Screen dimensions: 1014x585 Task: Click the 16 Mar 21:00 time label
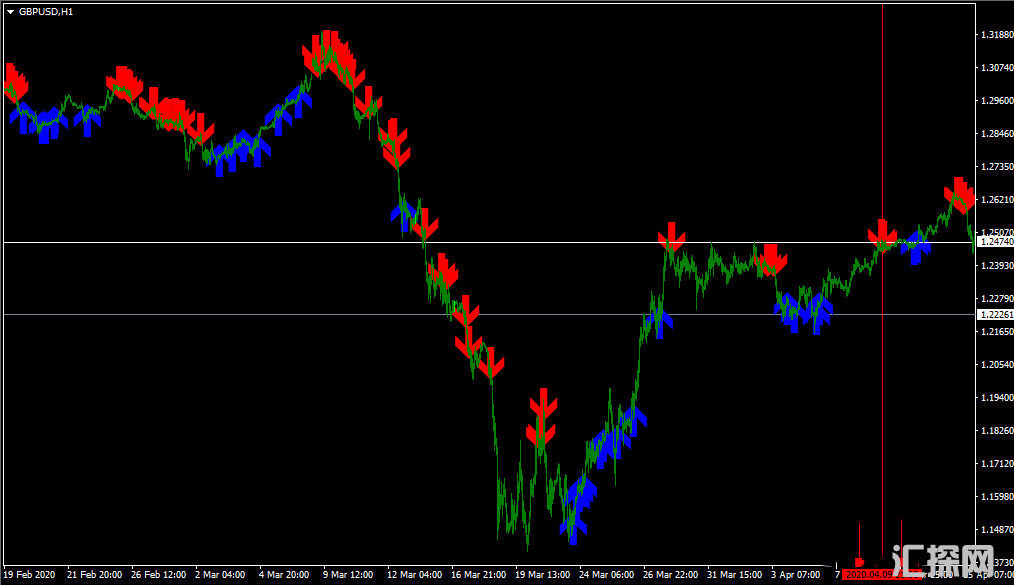pyautogui.click(x=479, y=574)
